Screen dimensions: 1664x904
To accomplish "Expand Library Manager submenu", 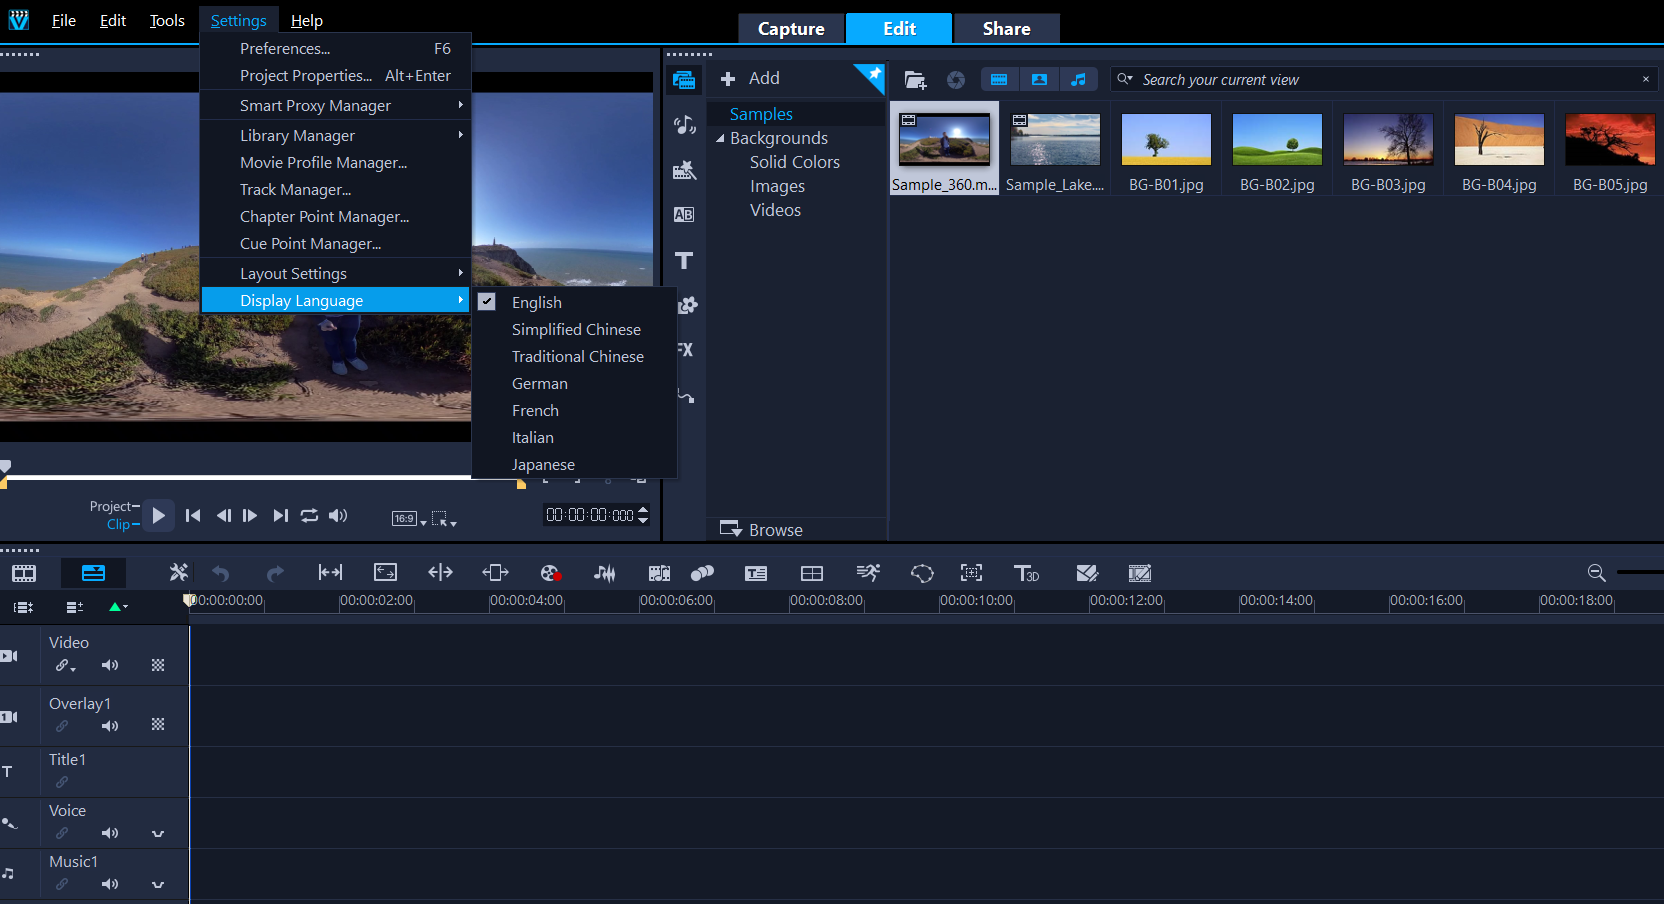I will click(460, 135).
